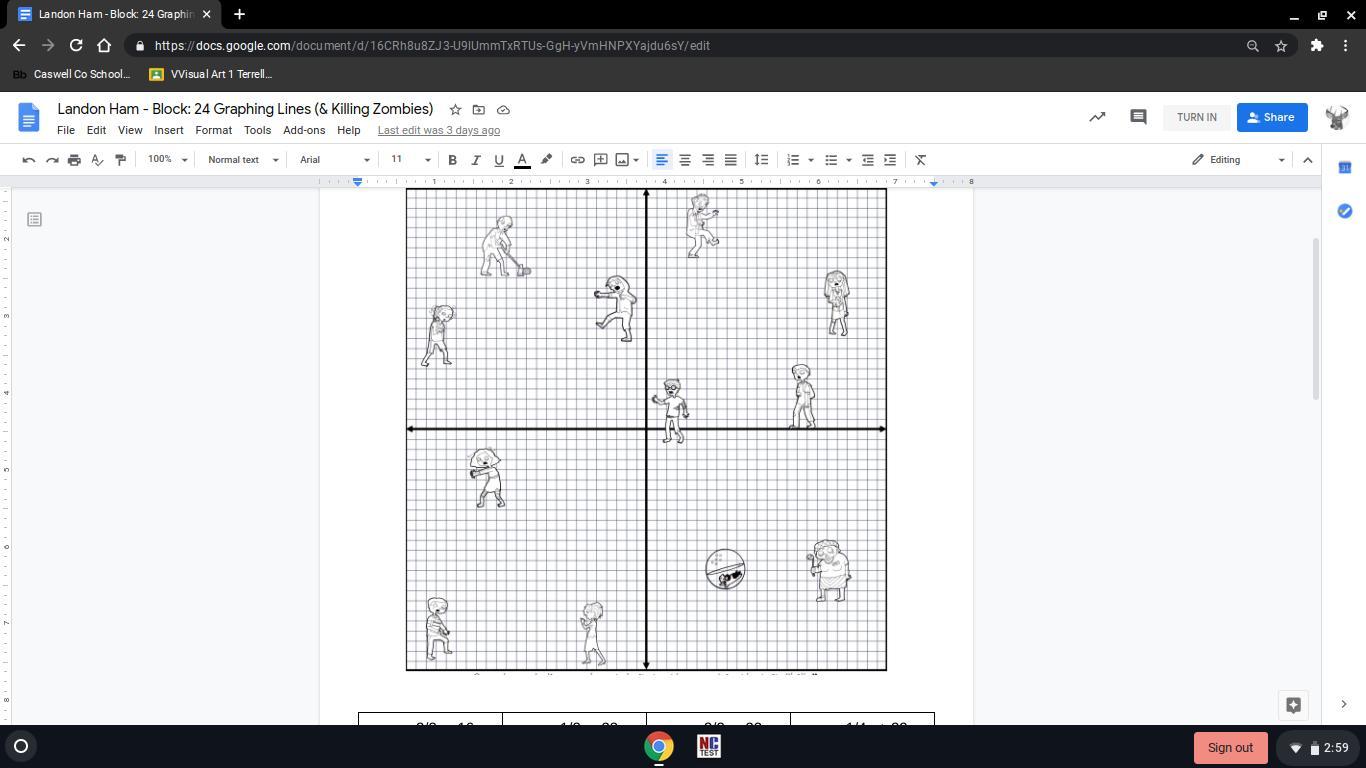
Task: Expand the Normal text style dropdown
Action: (242, 160)
